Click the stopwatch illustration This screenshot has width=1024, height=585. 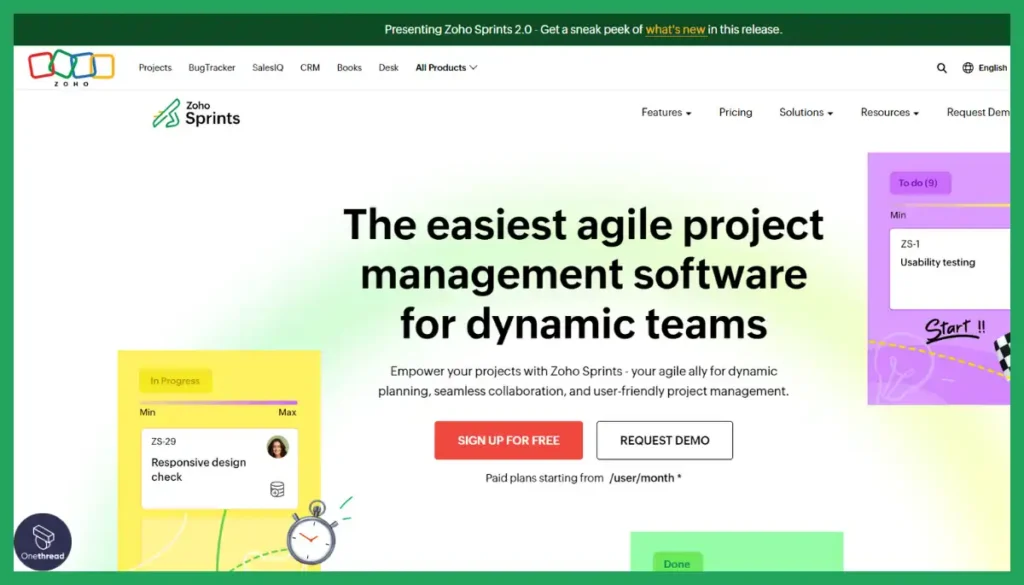pyautogui.click(x=313, y=534)
